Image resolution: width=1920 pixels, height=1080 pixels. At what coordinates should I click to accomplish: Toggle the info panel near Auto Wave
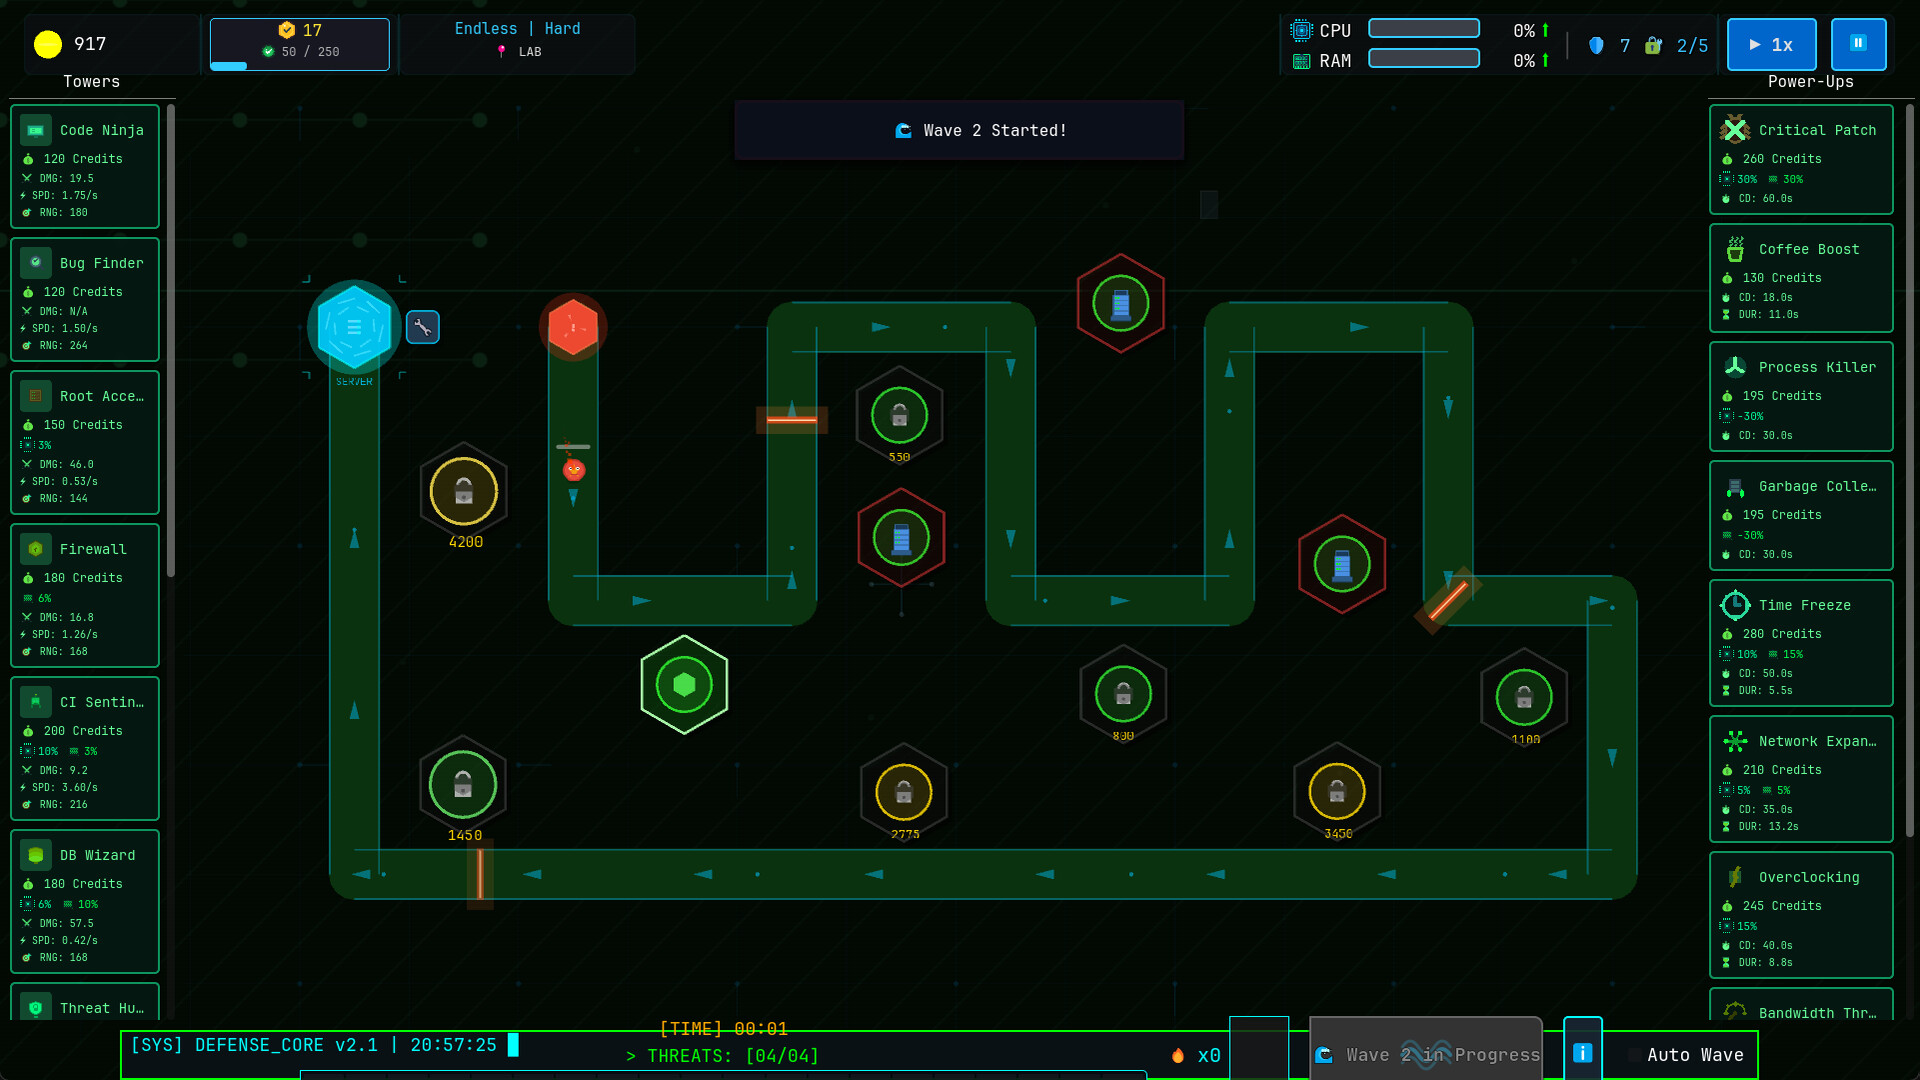coord(1582,1052)
